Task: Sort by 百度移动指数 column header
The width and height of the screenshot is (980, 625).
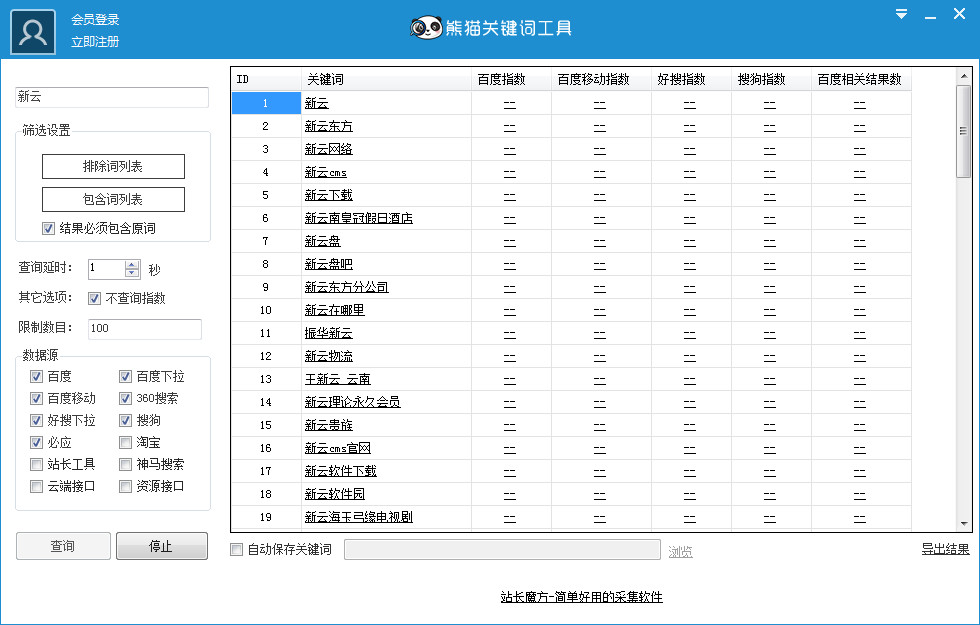Action: coord(601,79)
